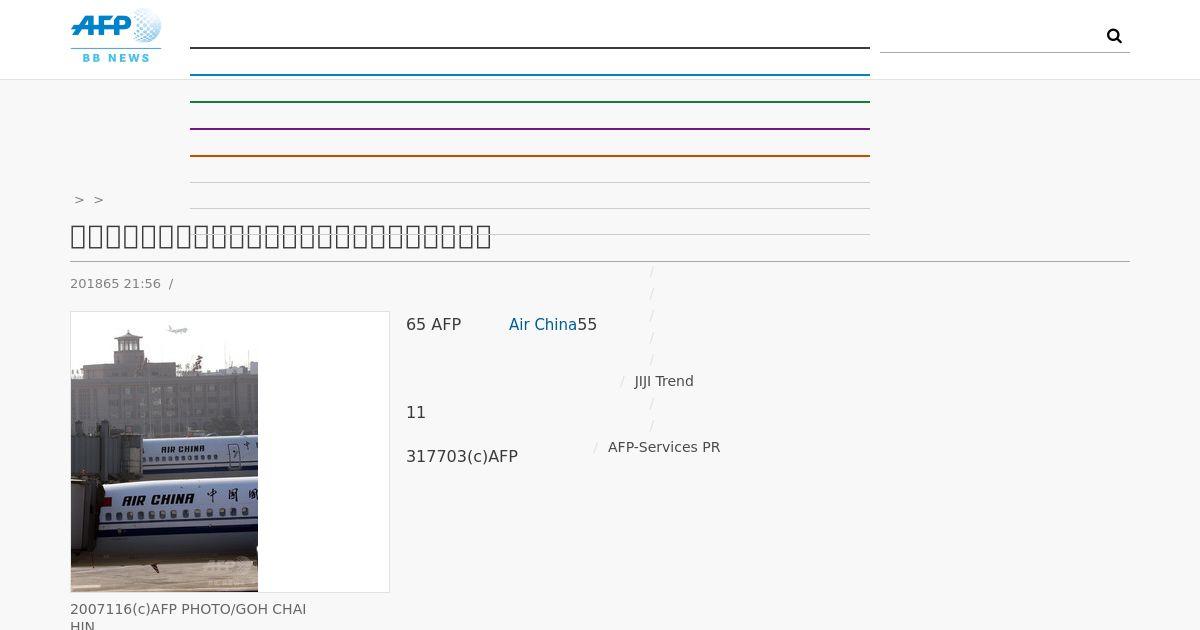The width and height of the screenshot is (1200, 630).
Task: Click the date text 201865 21:56
Action: (115, 284)
